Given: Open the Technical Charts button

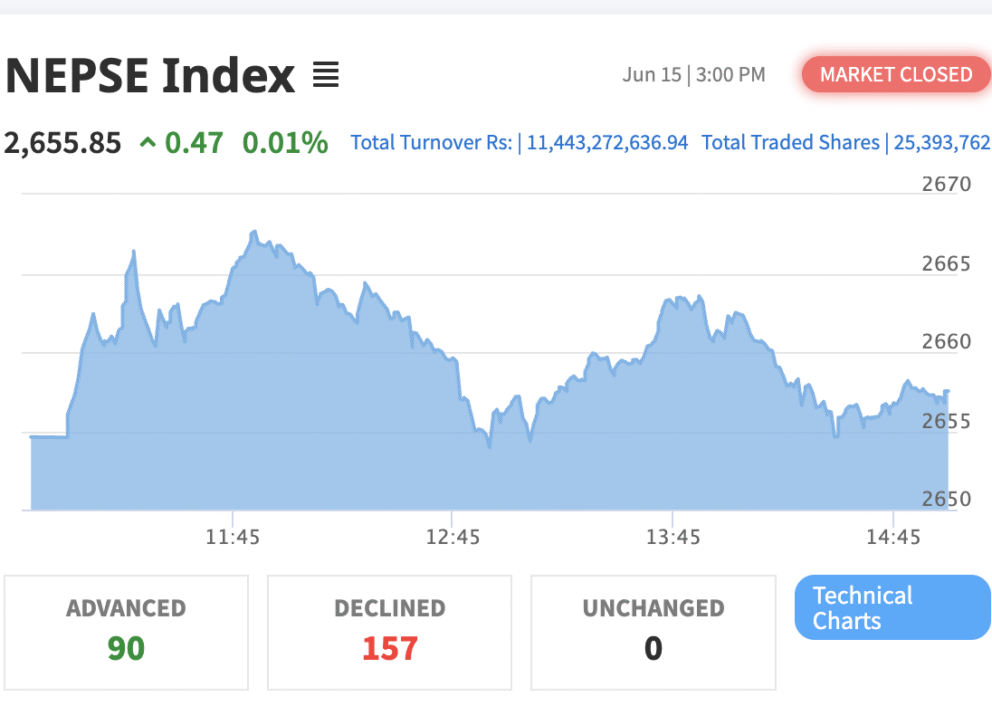Looking at the screenshot, I should coord(892,607).
